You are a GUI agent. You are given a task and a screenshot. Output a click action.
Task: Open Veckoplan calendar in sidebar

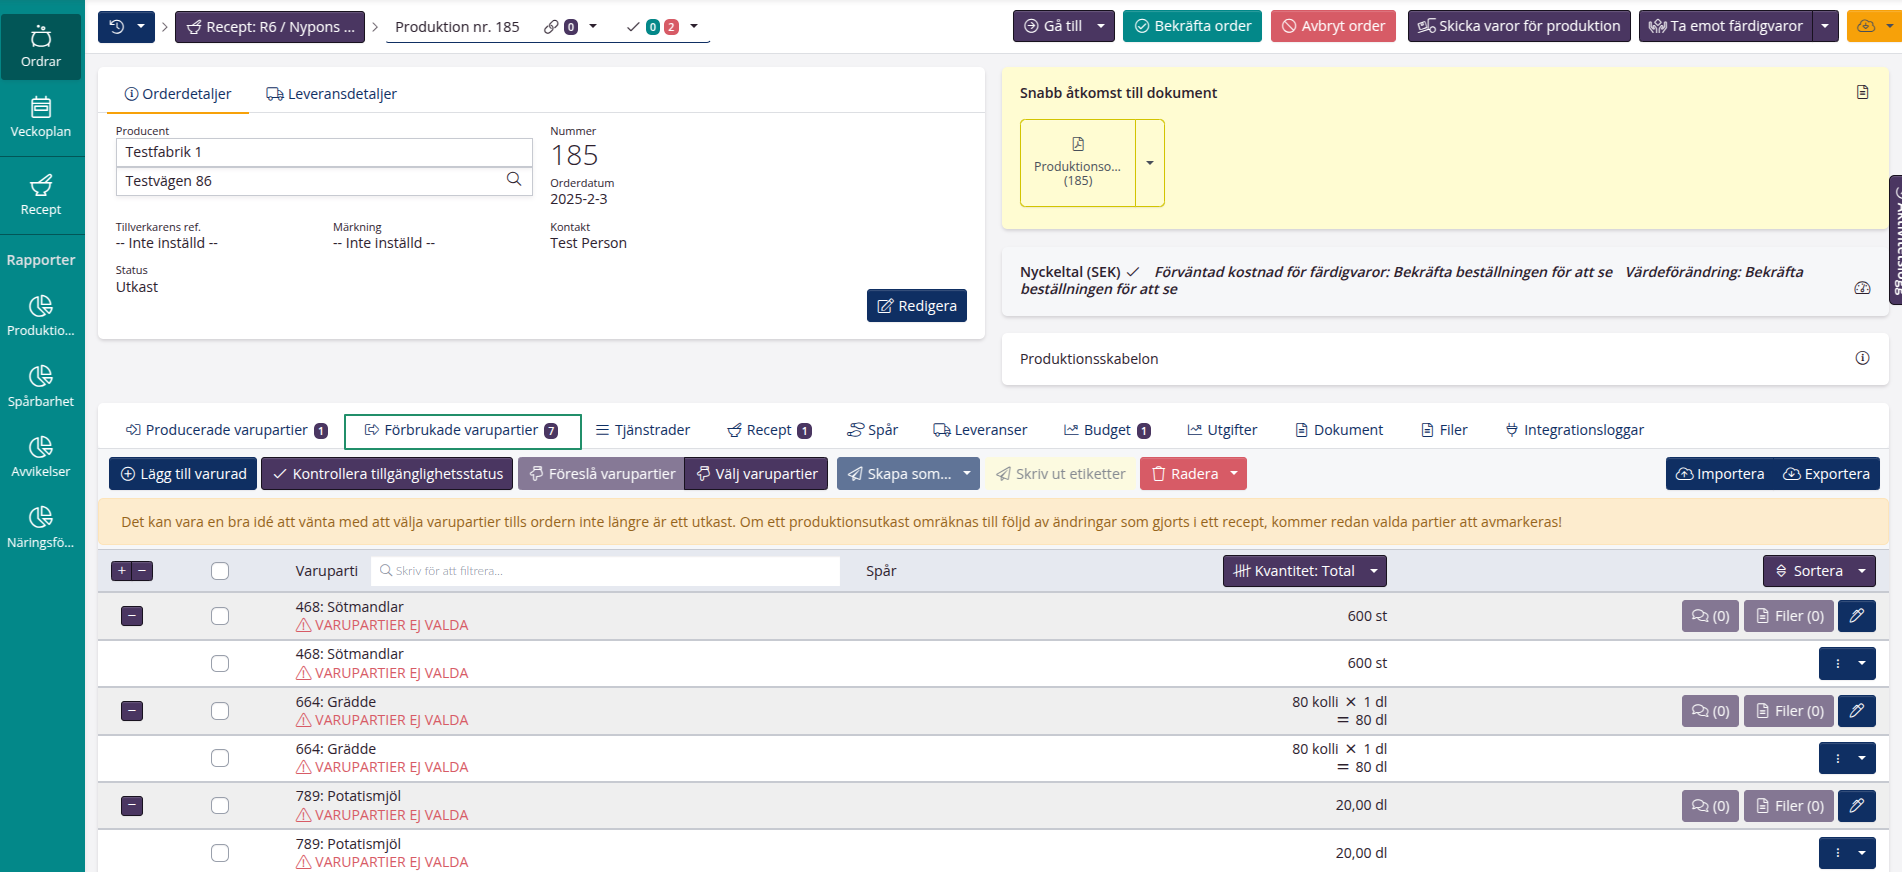[41, 117]
